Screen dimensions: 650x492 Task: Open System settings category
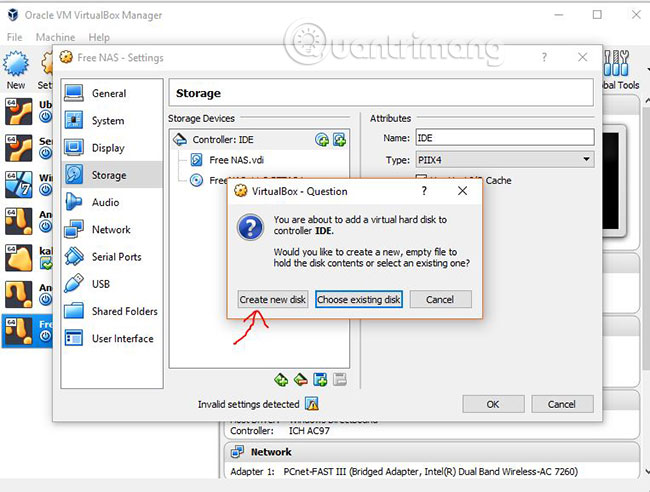click(x=112, y=121)
